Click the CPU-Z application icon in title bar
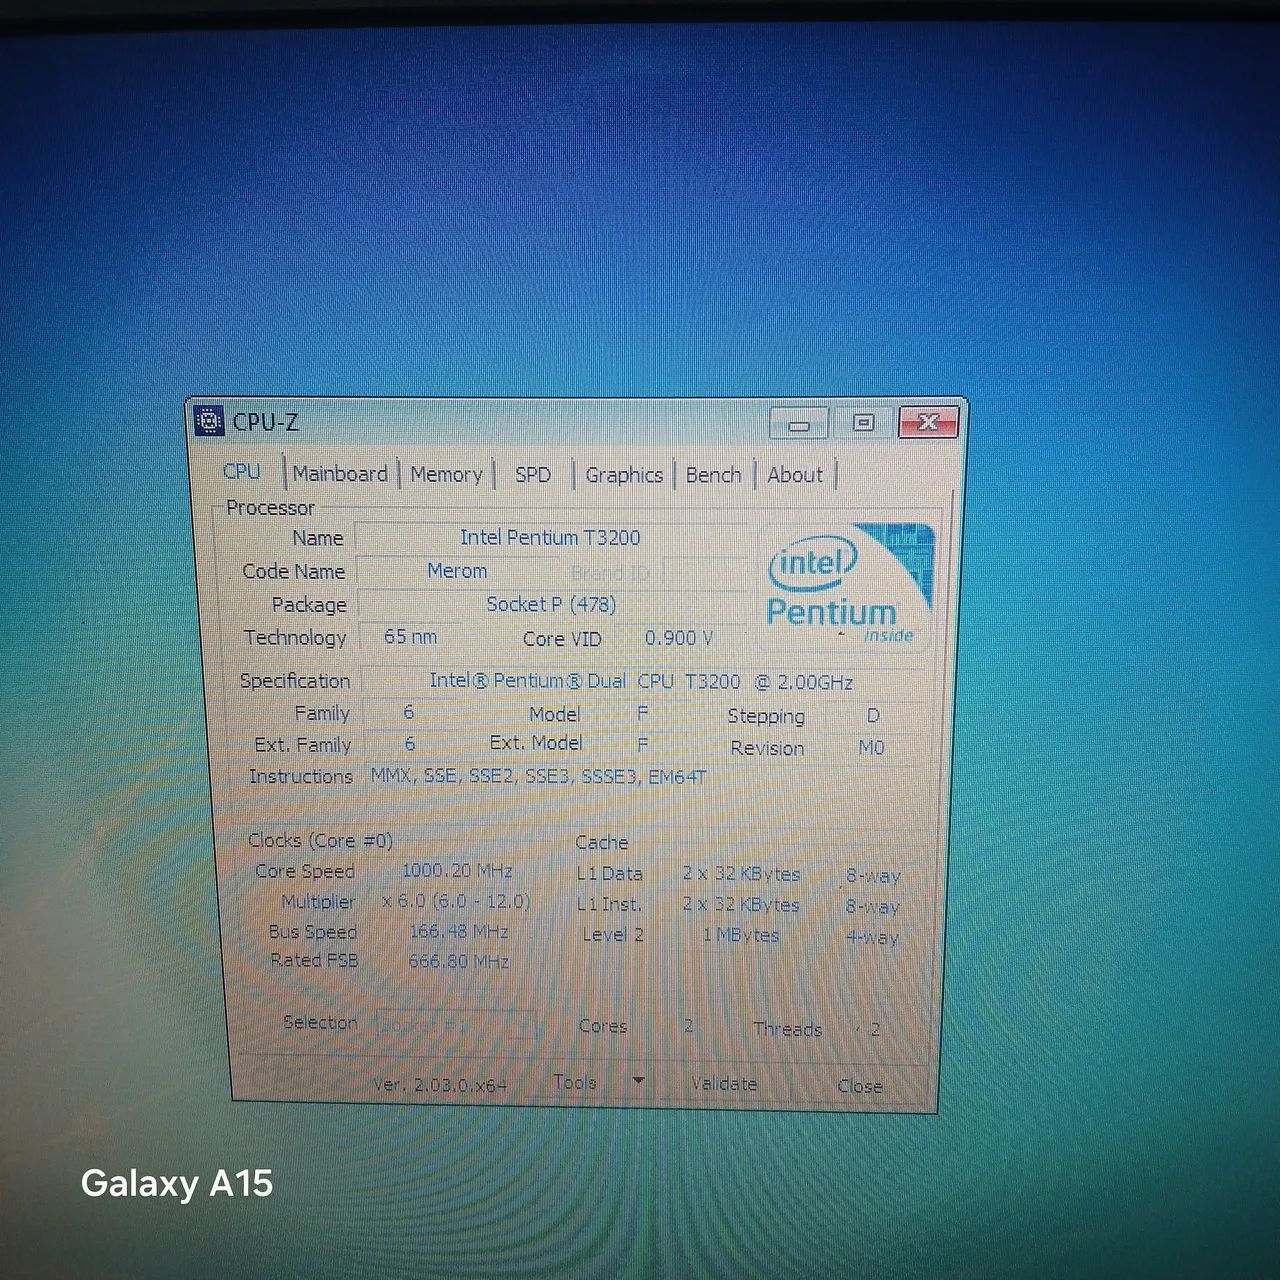 [x=209, y=422]
